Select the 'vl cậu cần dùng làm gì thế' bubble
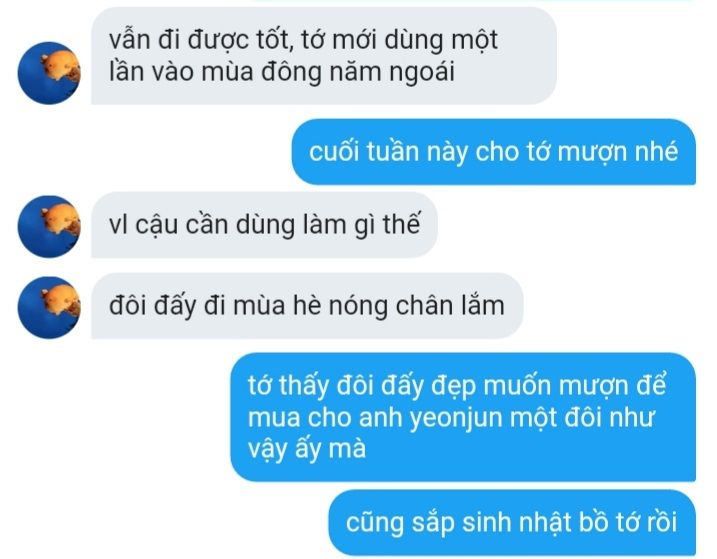The width and height of the screenshot is (717, 559). pyautogui.click(x=264, y=225)
